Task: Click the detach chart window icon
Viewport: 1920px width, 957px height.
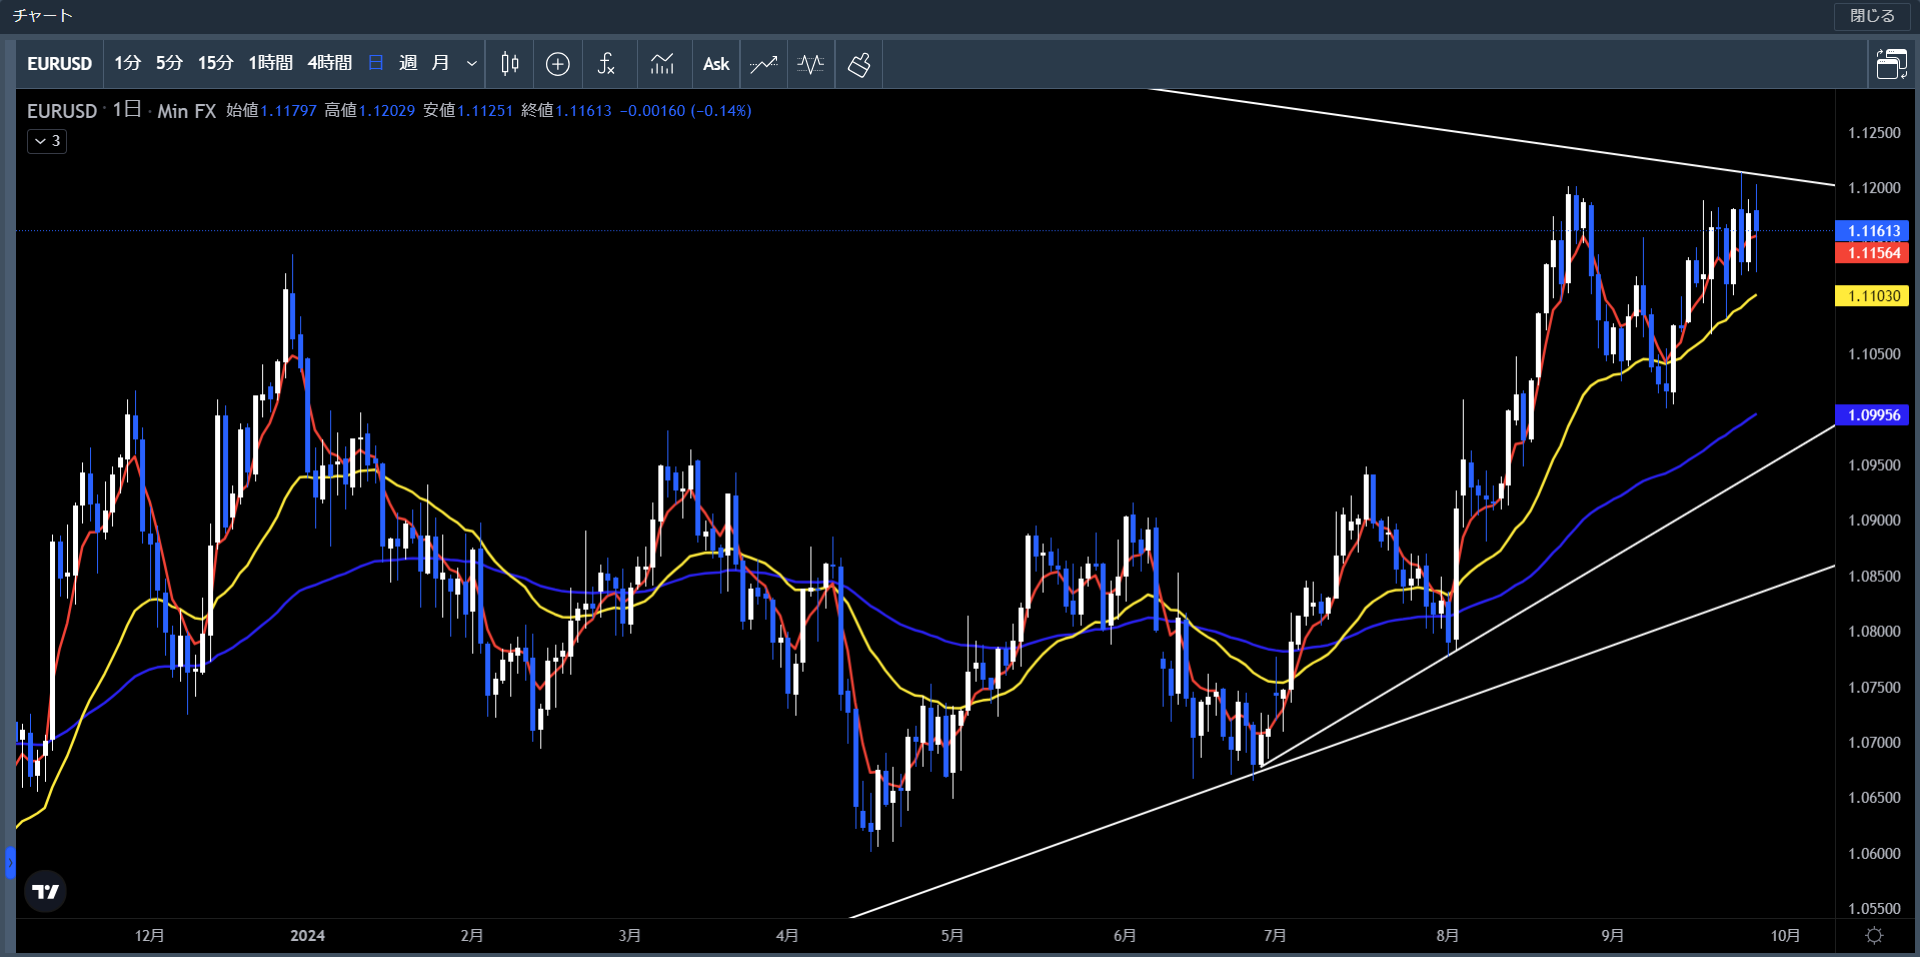Action: click(1891, 64)
